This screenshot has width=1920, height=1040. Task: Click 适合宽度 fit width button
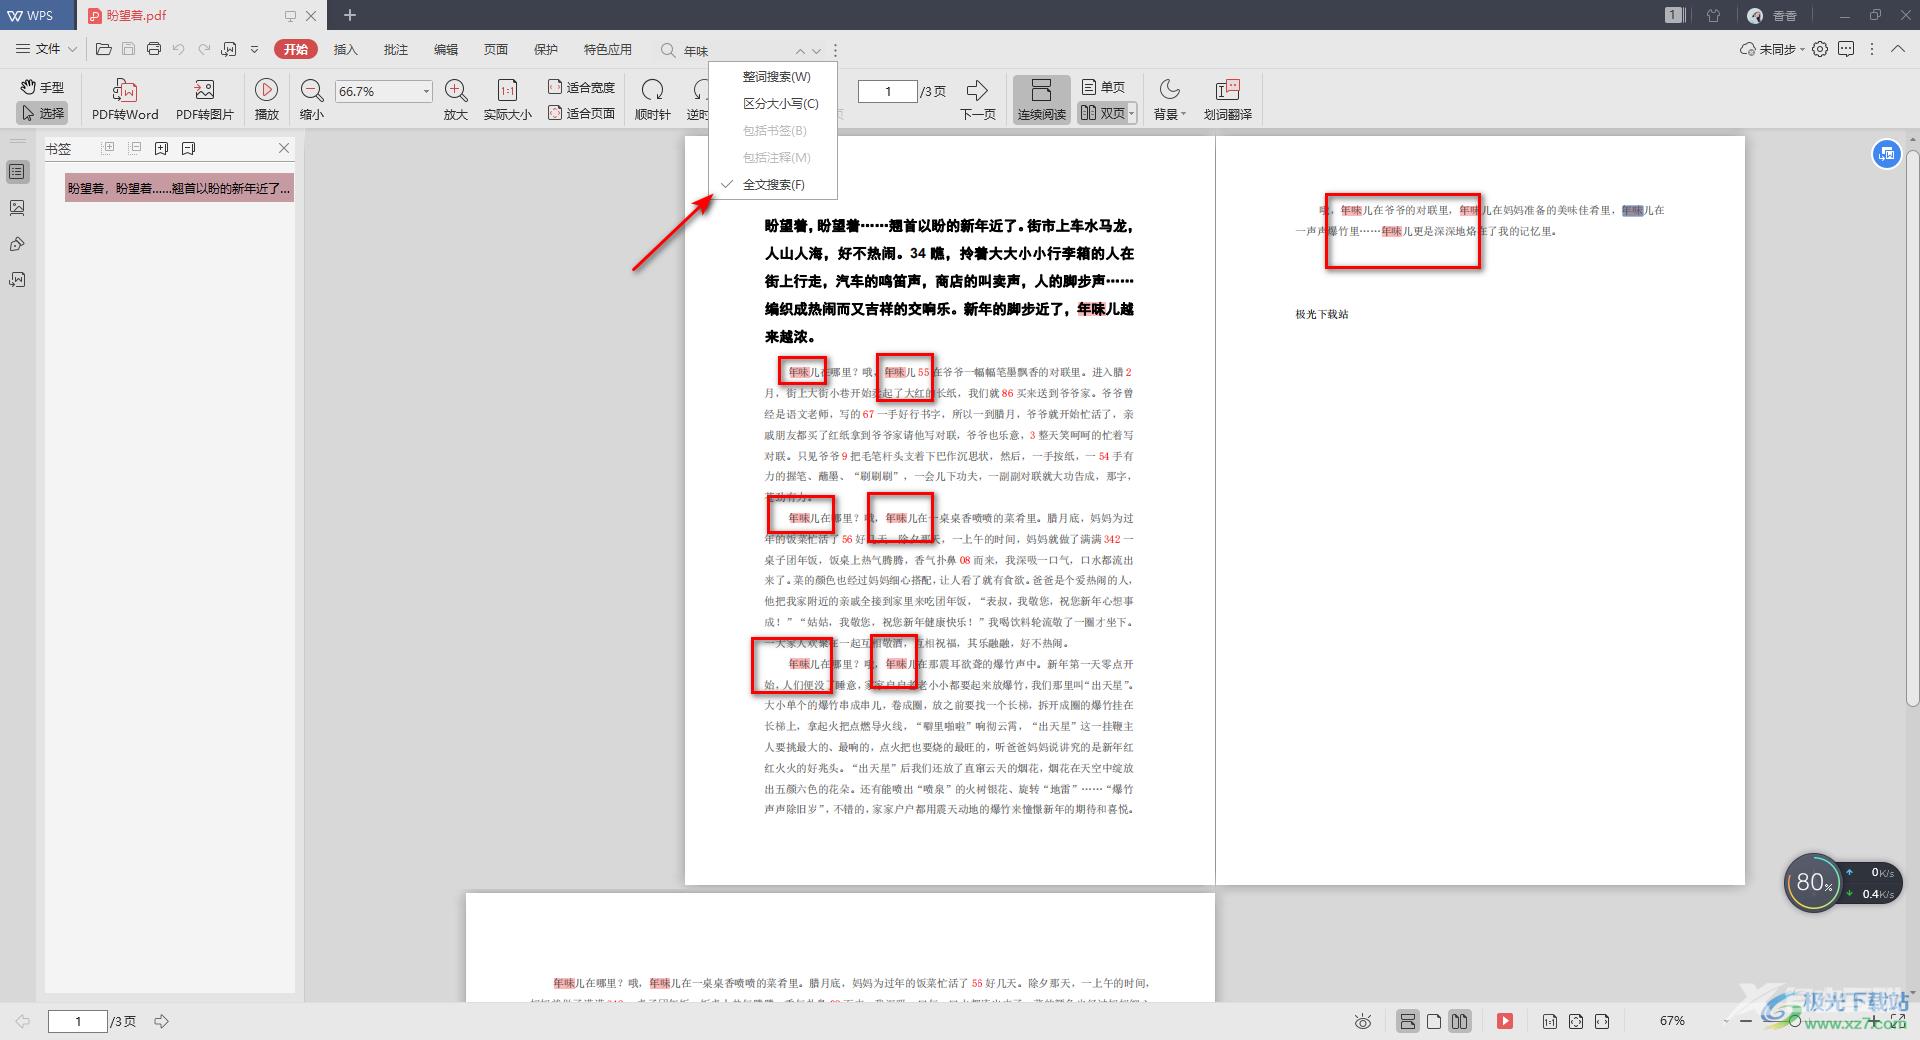pyautogui.click(x=581, y=87)
